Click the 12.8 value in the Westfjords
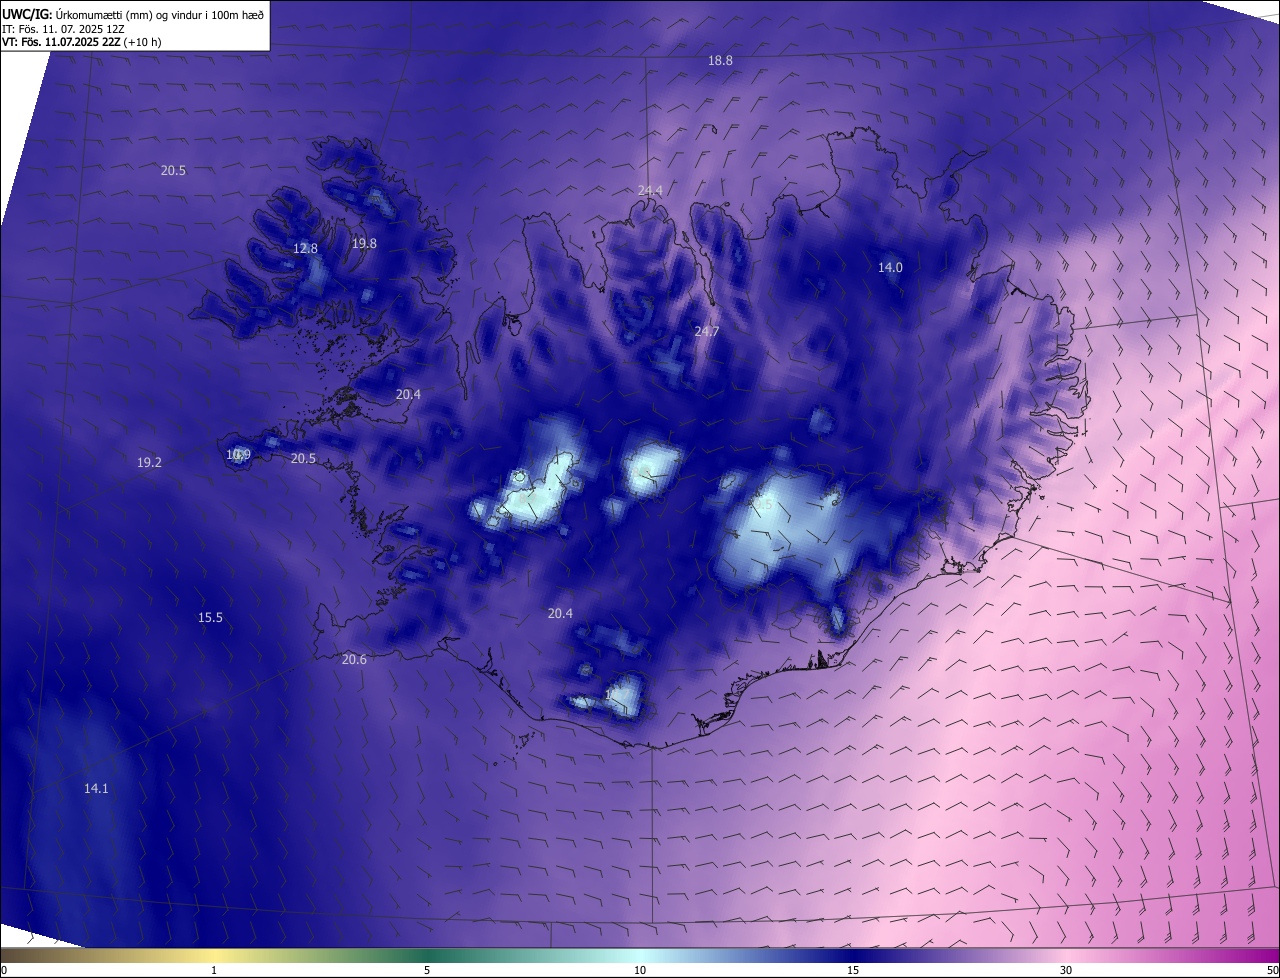 [x=305, y=249]
